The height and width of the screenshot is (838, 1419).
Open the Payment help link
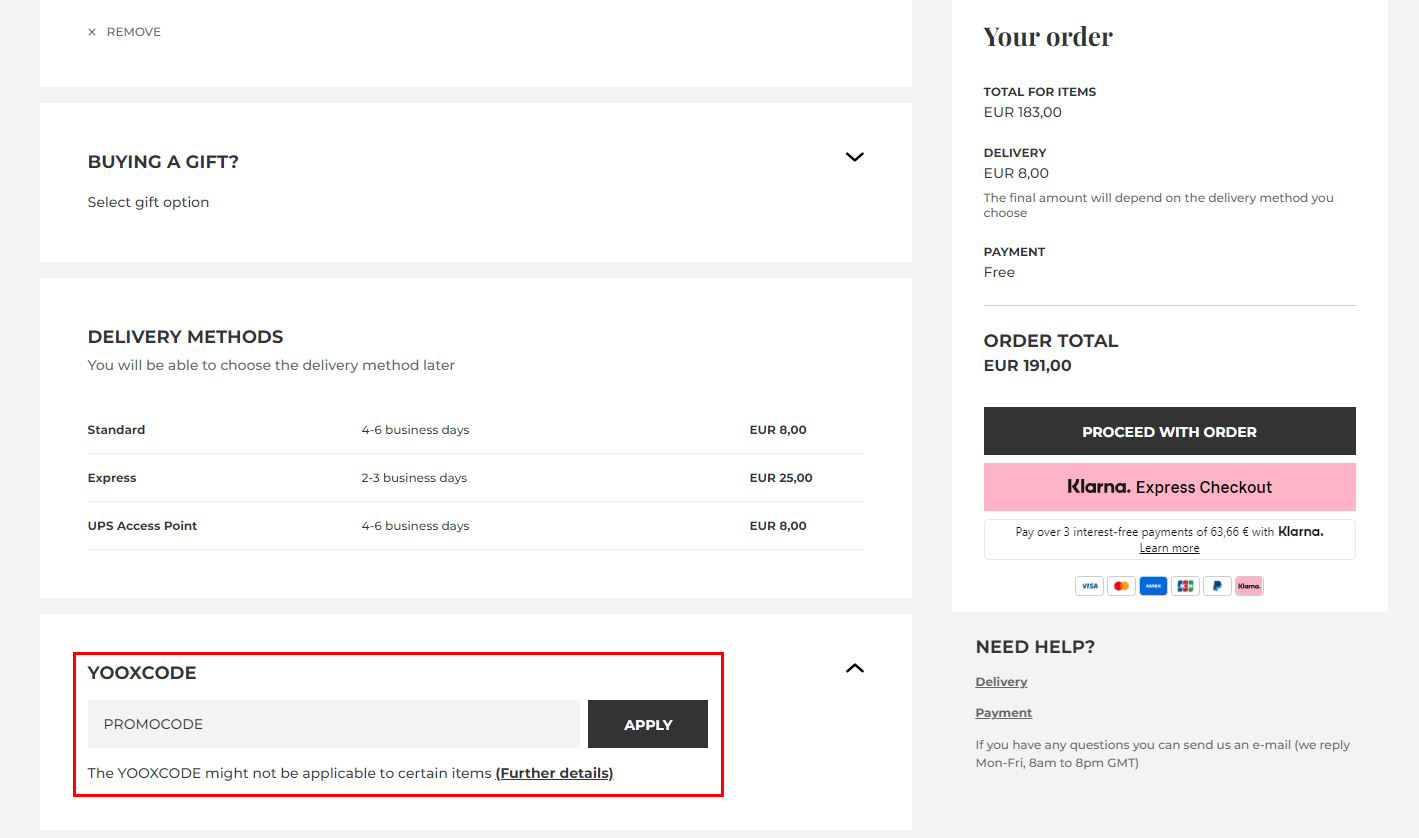(x=1003, y=713)
